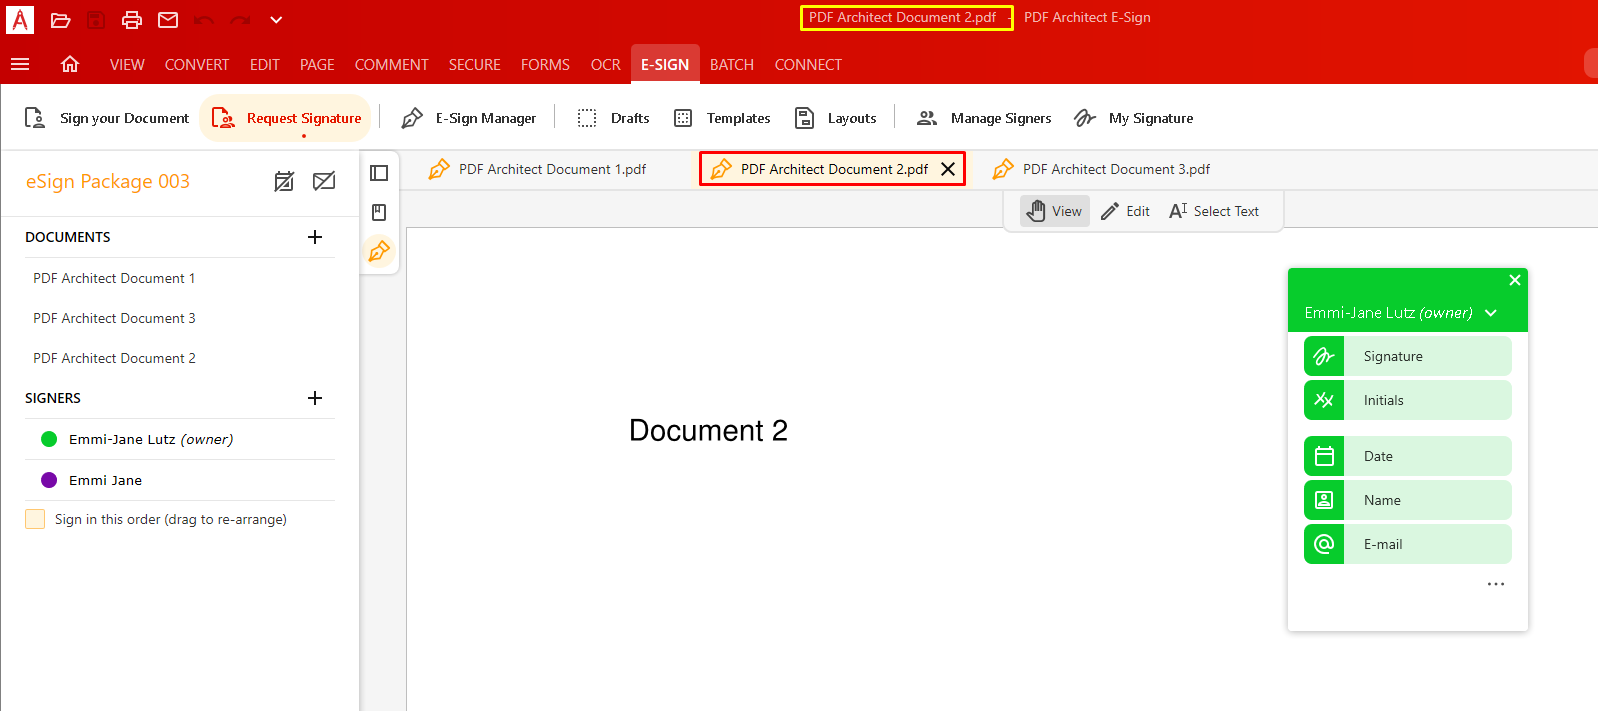The height and width of the screenshot is (711, 1598).
Task: Add a document with the DOCUMENTS plus icon
Action: pyautogui.click(x=315, y=237)
